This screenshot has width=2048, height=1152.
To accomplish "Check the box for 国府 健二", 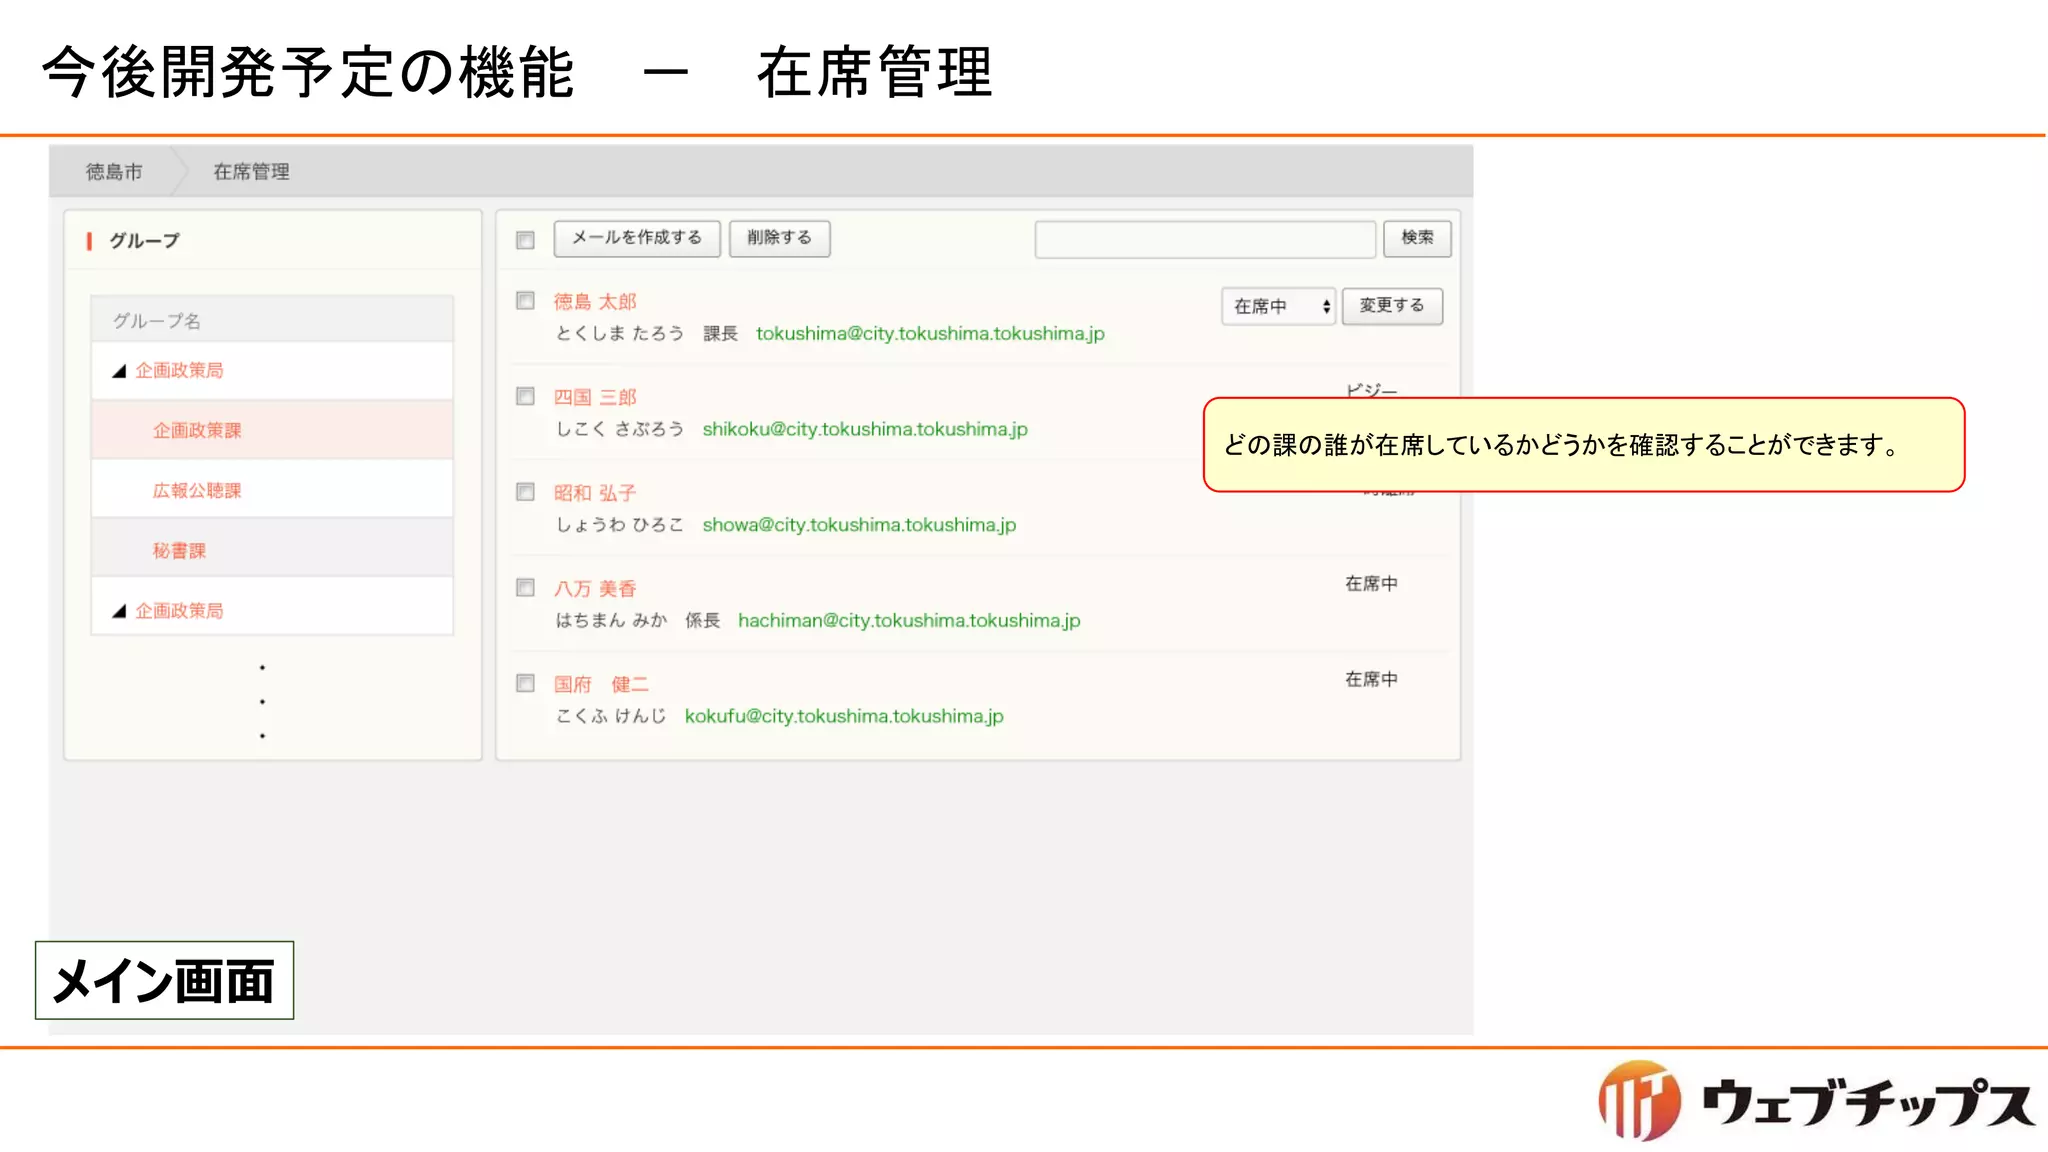I will click(x=525, y=683).
